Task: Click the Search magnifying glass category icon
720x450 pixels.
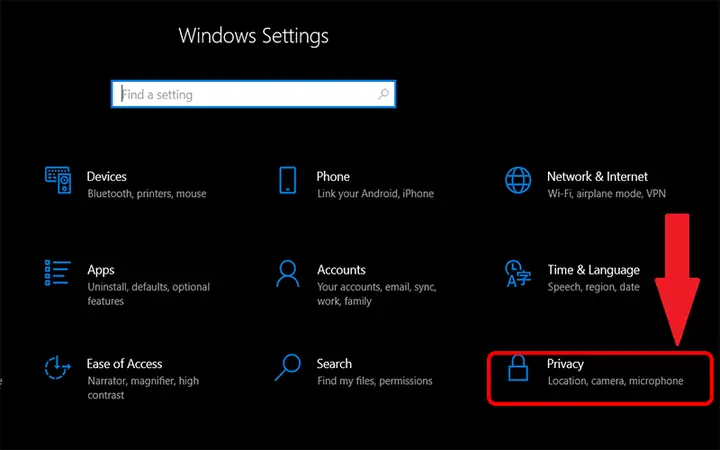Action: click(288, 367)
